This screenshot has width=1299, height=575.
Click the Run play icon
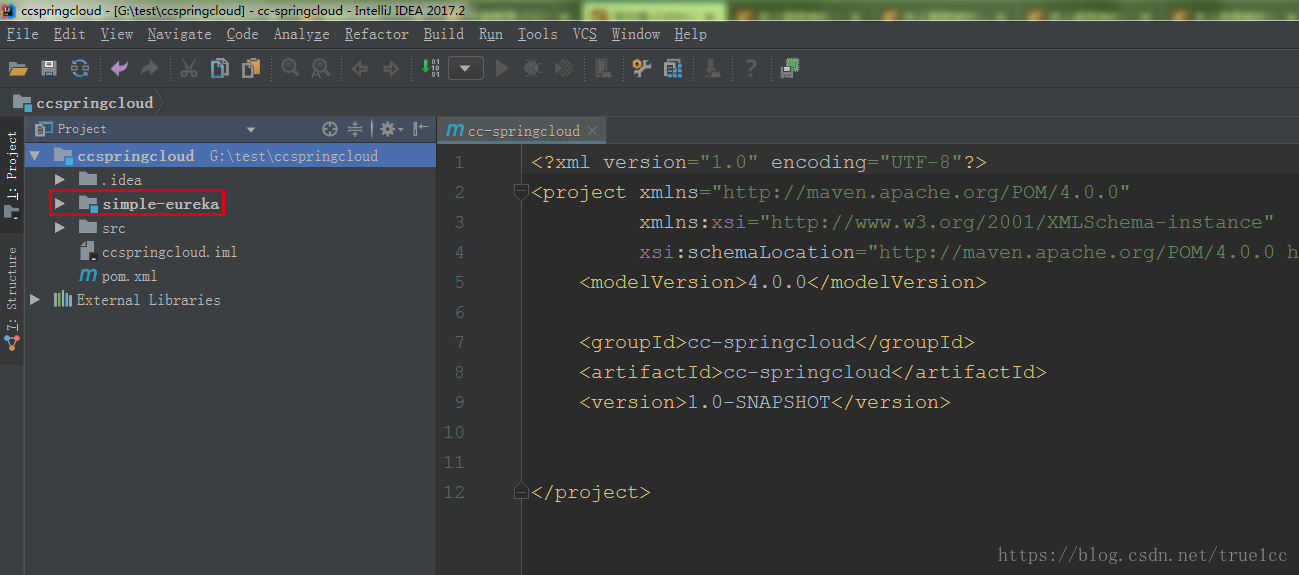(x=502, y=68)
